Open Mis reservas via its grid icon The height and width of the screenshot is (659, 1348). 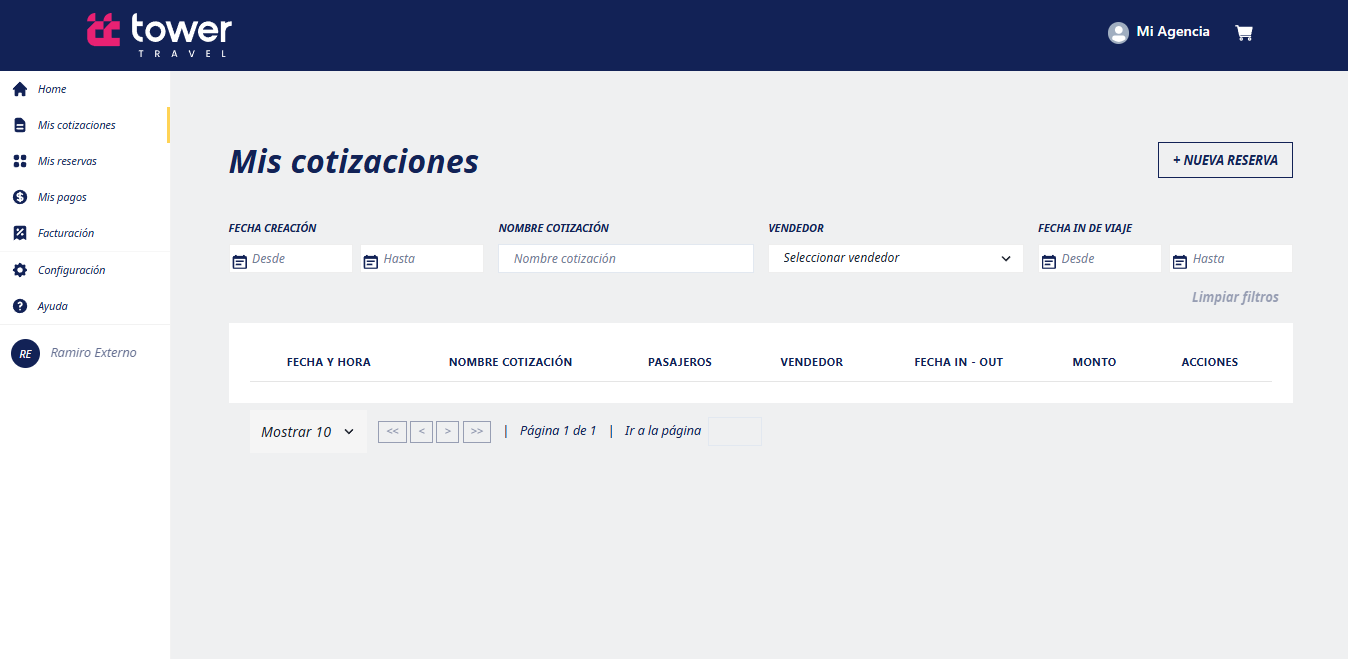pos(18,160)
